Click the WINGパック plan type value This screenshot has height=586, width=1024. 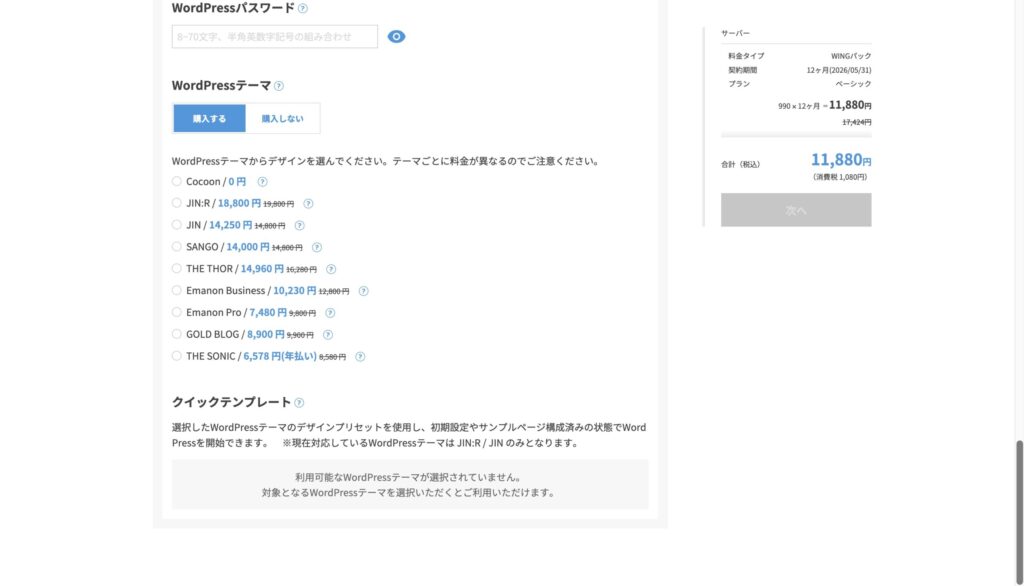tap(851, 56)
